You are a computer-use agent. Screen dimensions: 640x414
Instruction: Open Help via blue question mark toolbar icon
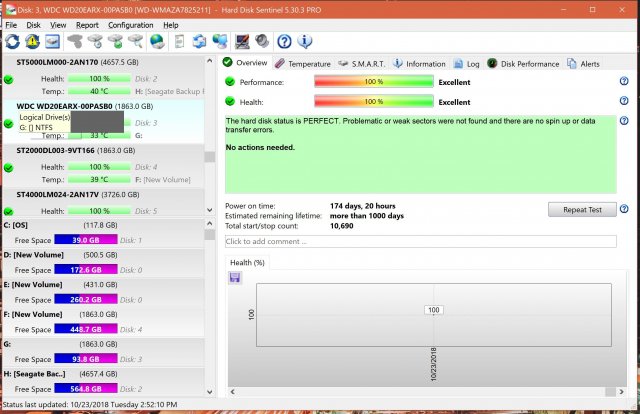(x=284, y=41)
